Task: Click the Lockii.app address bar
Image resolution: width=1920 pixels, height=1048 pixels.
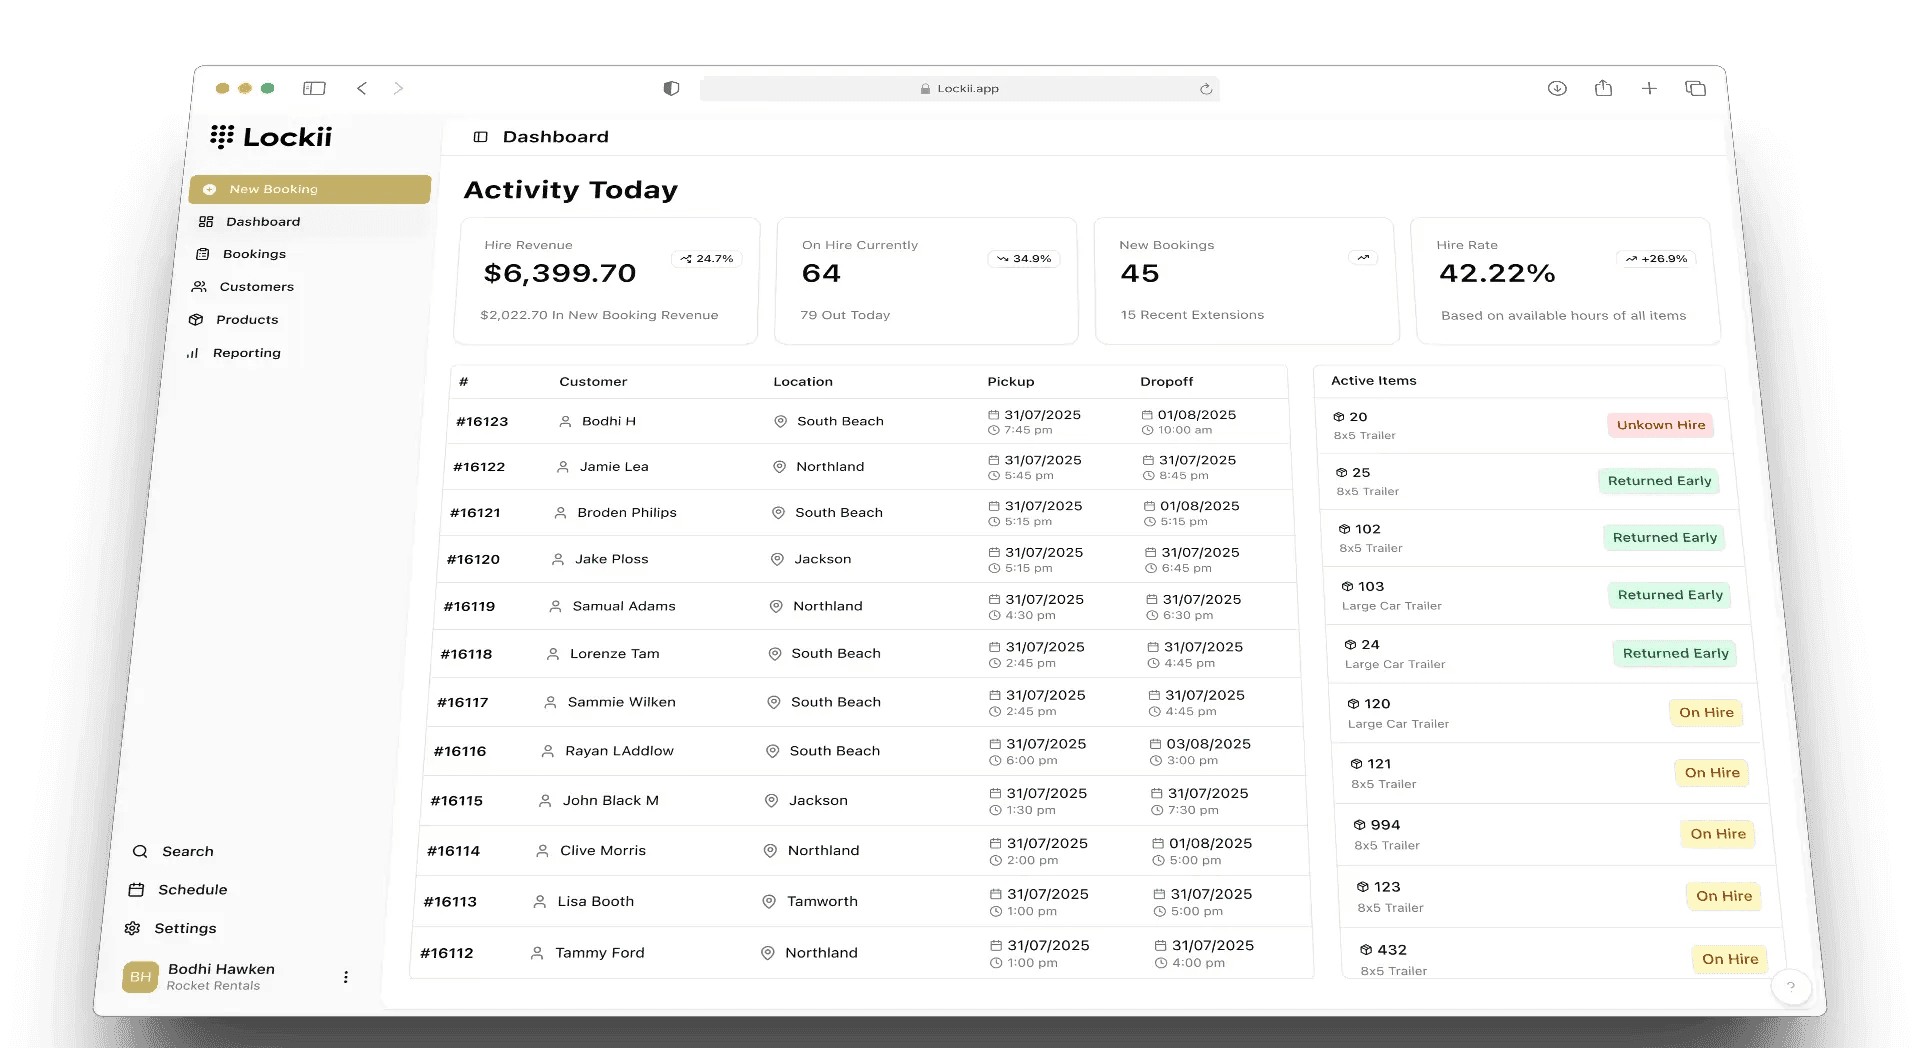Action: click(960, 89)
